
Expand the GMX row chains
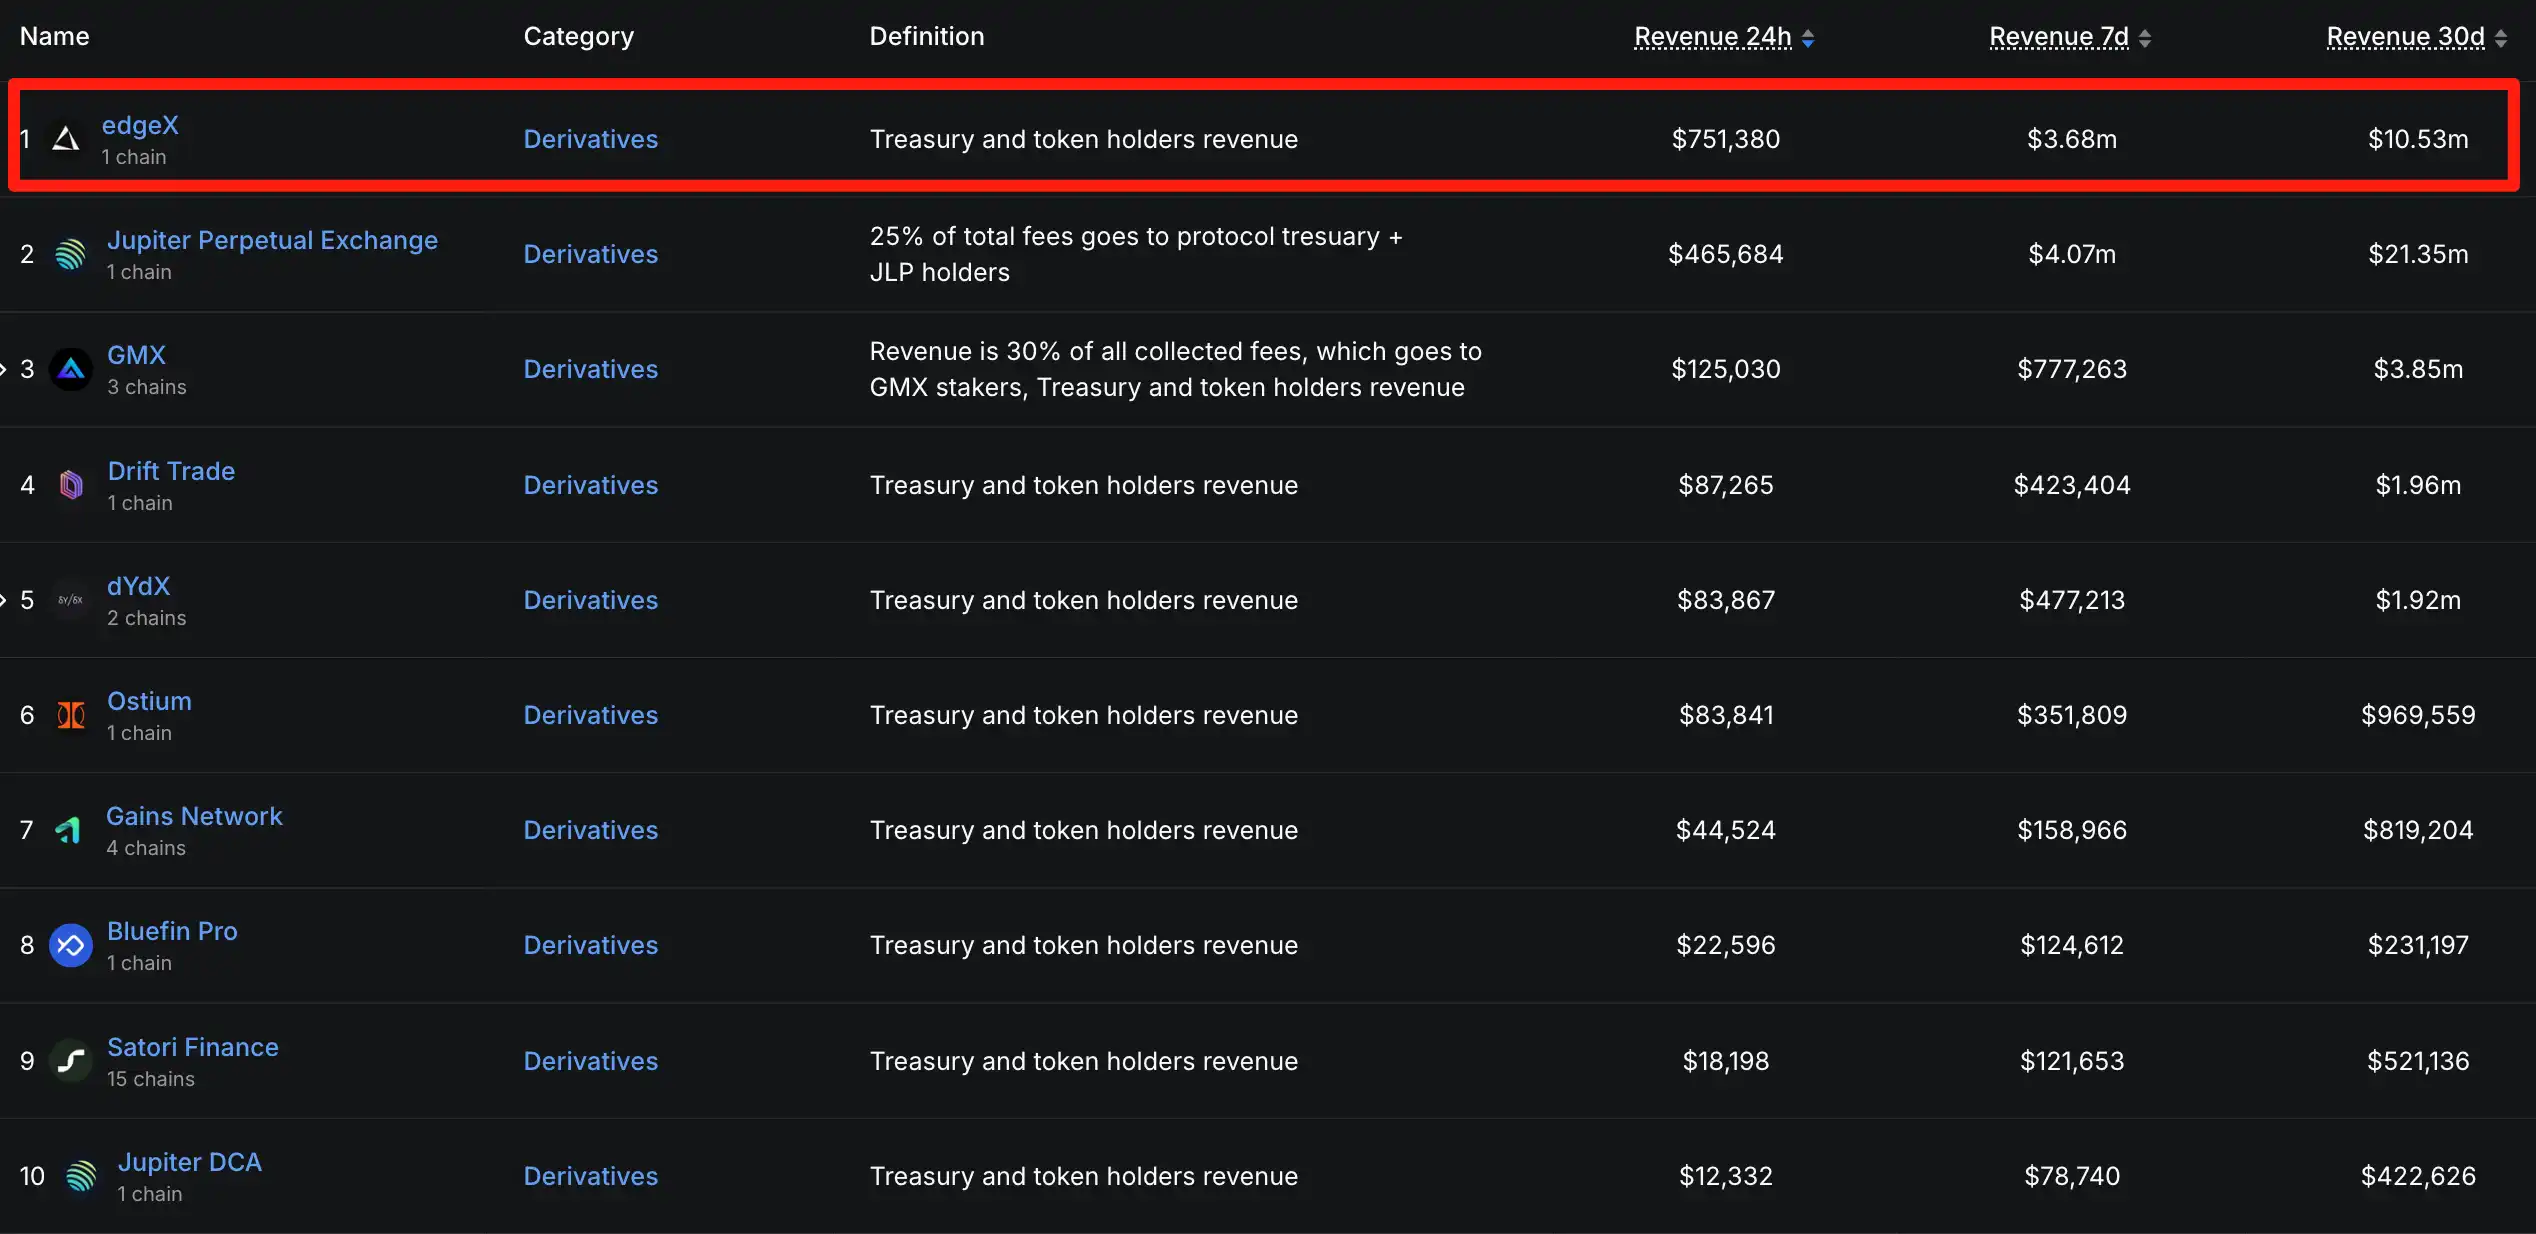pos(4,369)
